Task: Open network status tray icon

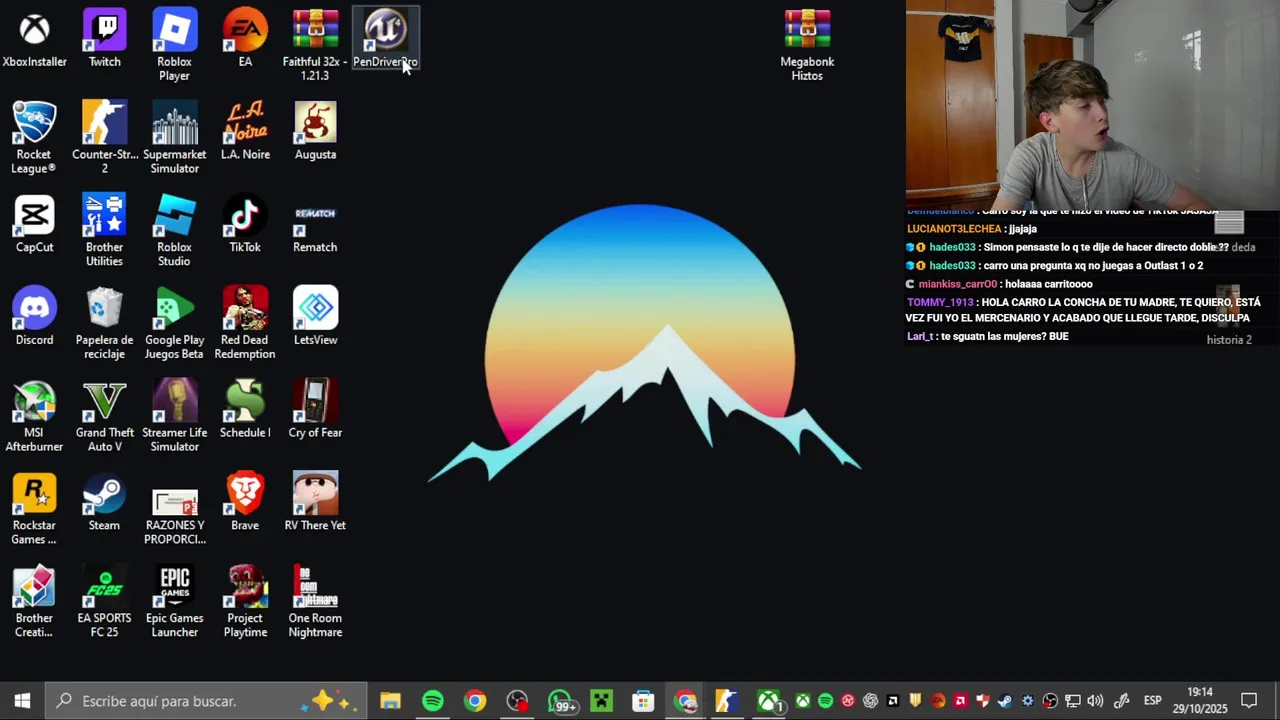Action: coord(1073,701)
